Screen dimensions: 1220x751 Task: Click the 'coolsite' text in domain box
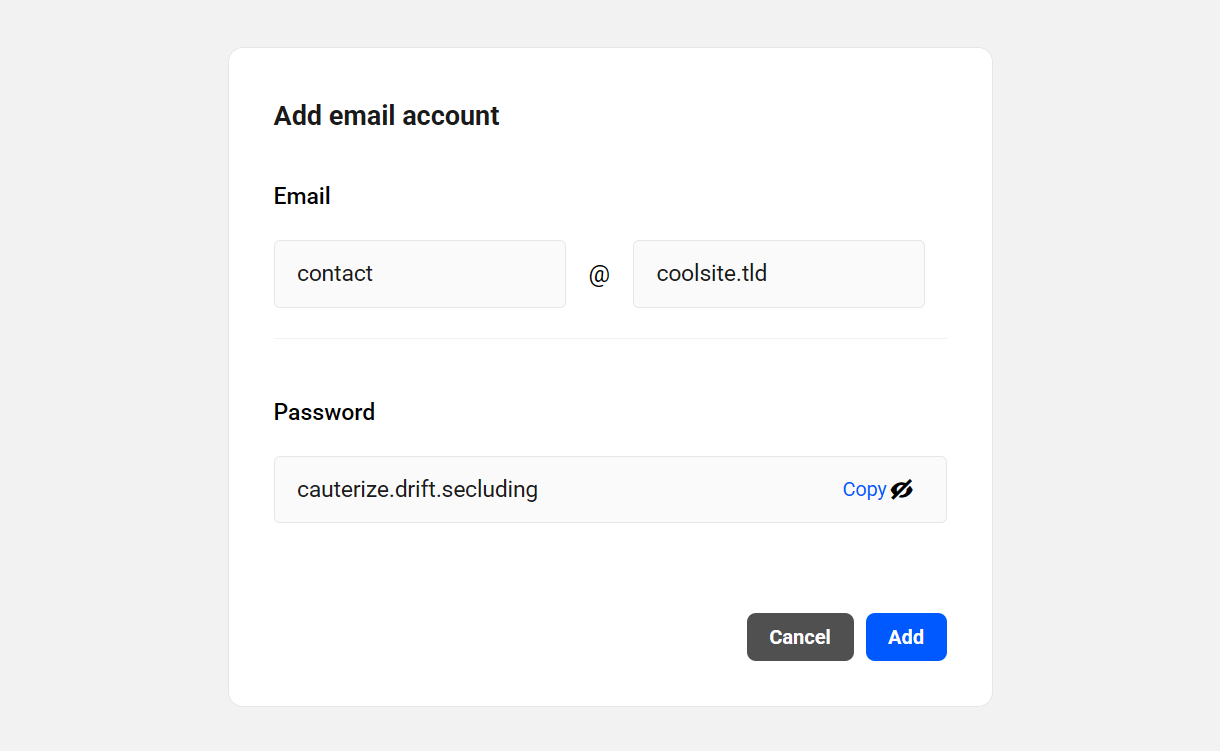point(693,274)
